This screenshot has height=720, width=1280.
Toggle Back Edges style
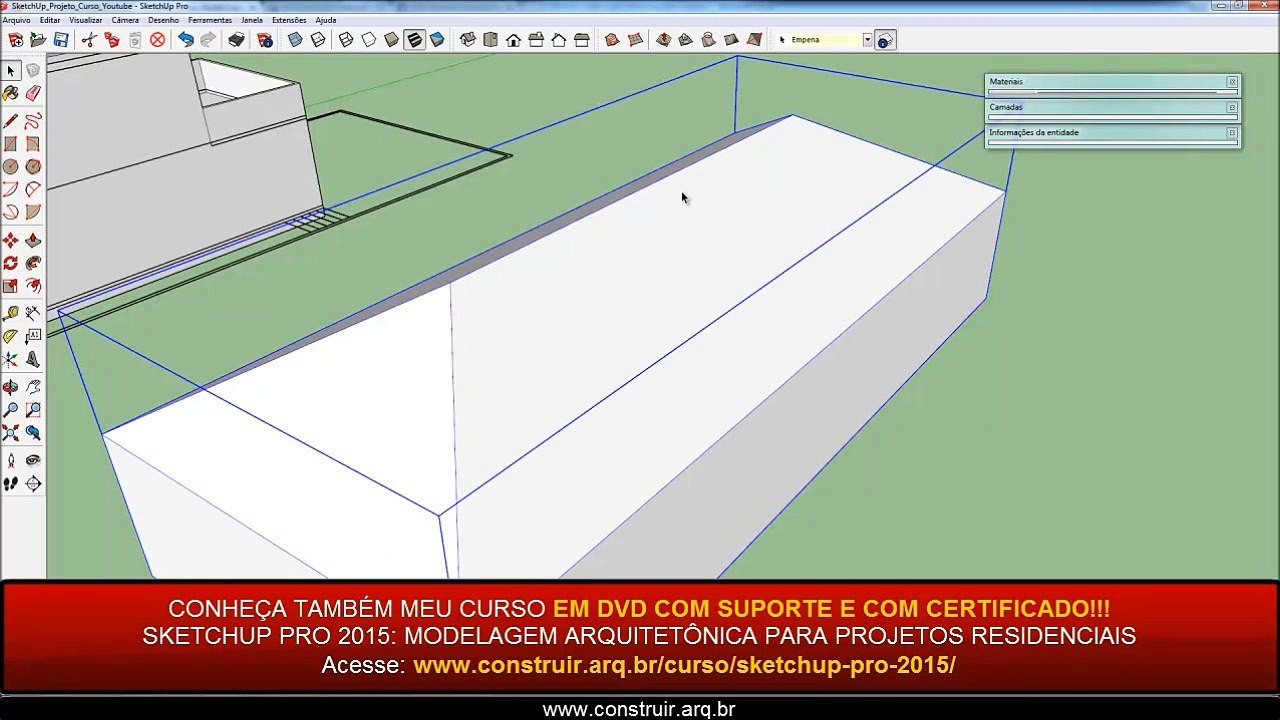coord(318,40)
